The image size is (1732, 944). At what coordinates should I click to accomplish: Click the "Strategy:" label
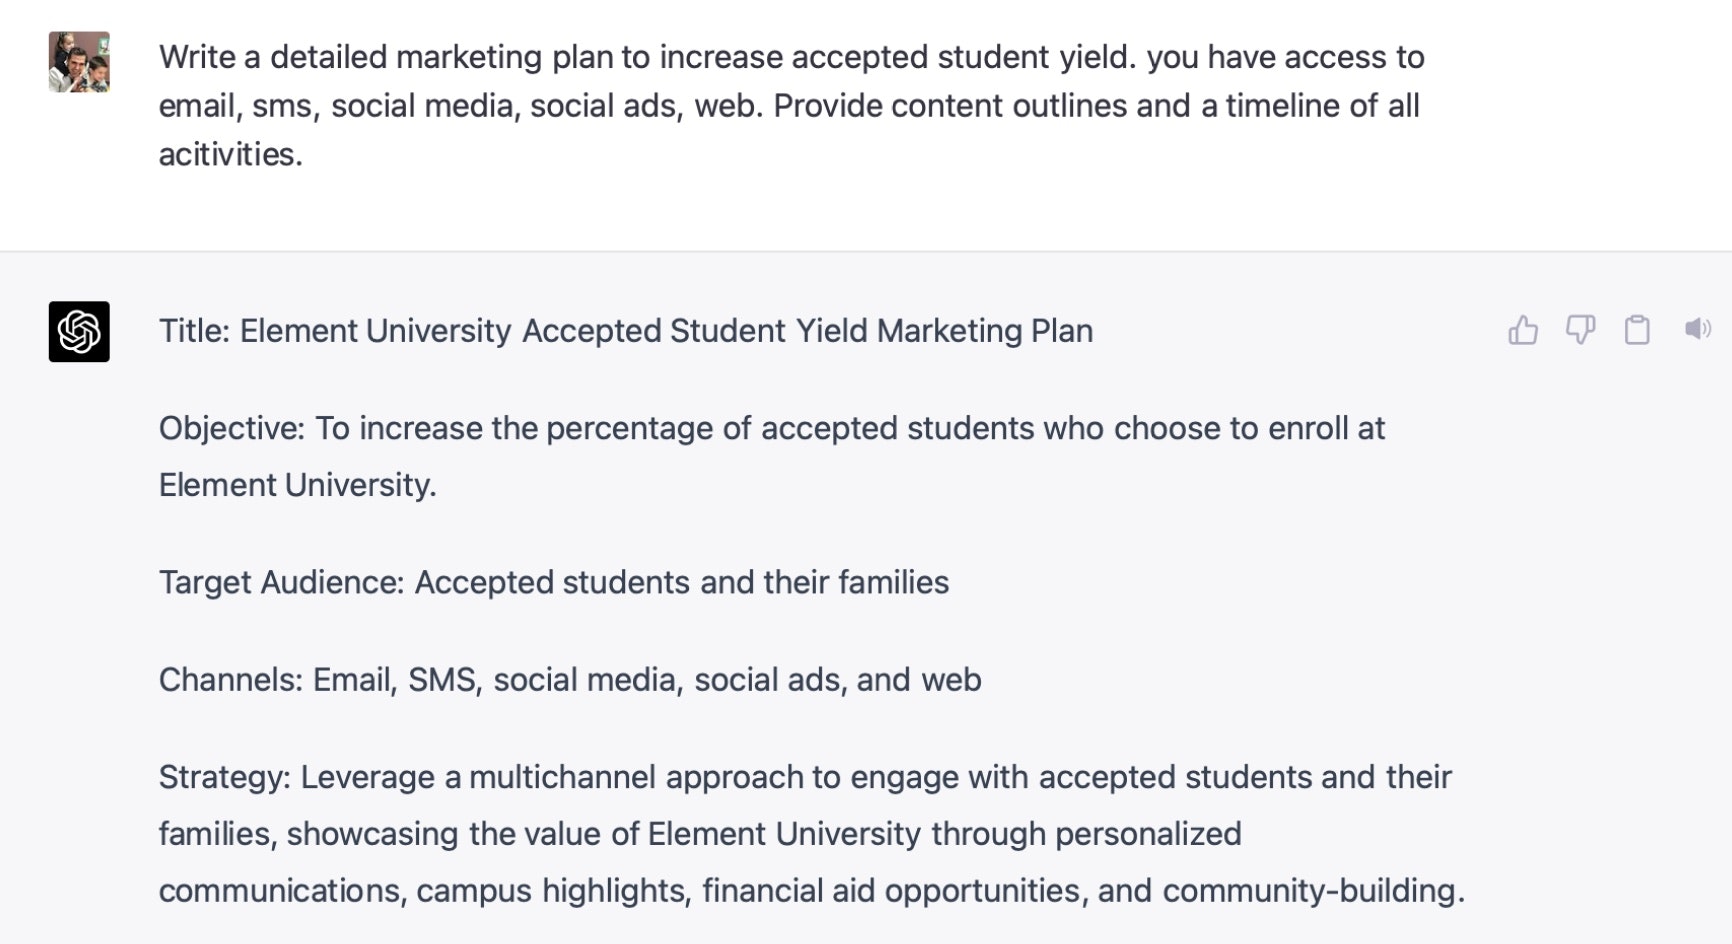click(x=224, y=777)
